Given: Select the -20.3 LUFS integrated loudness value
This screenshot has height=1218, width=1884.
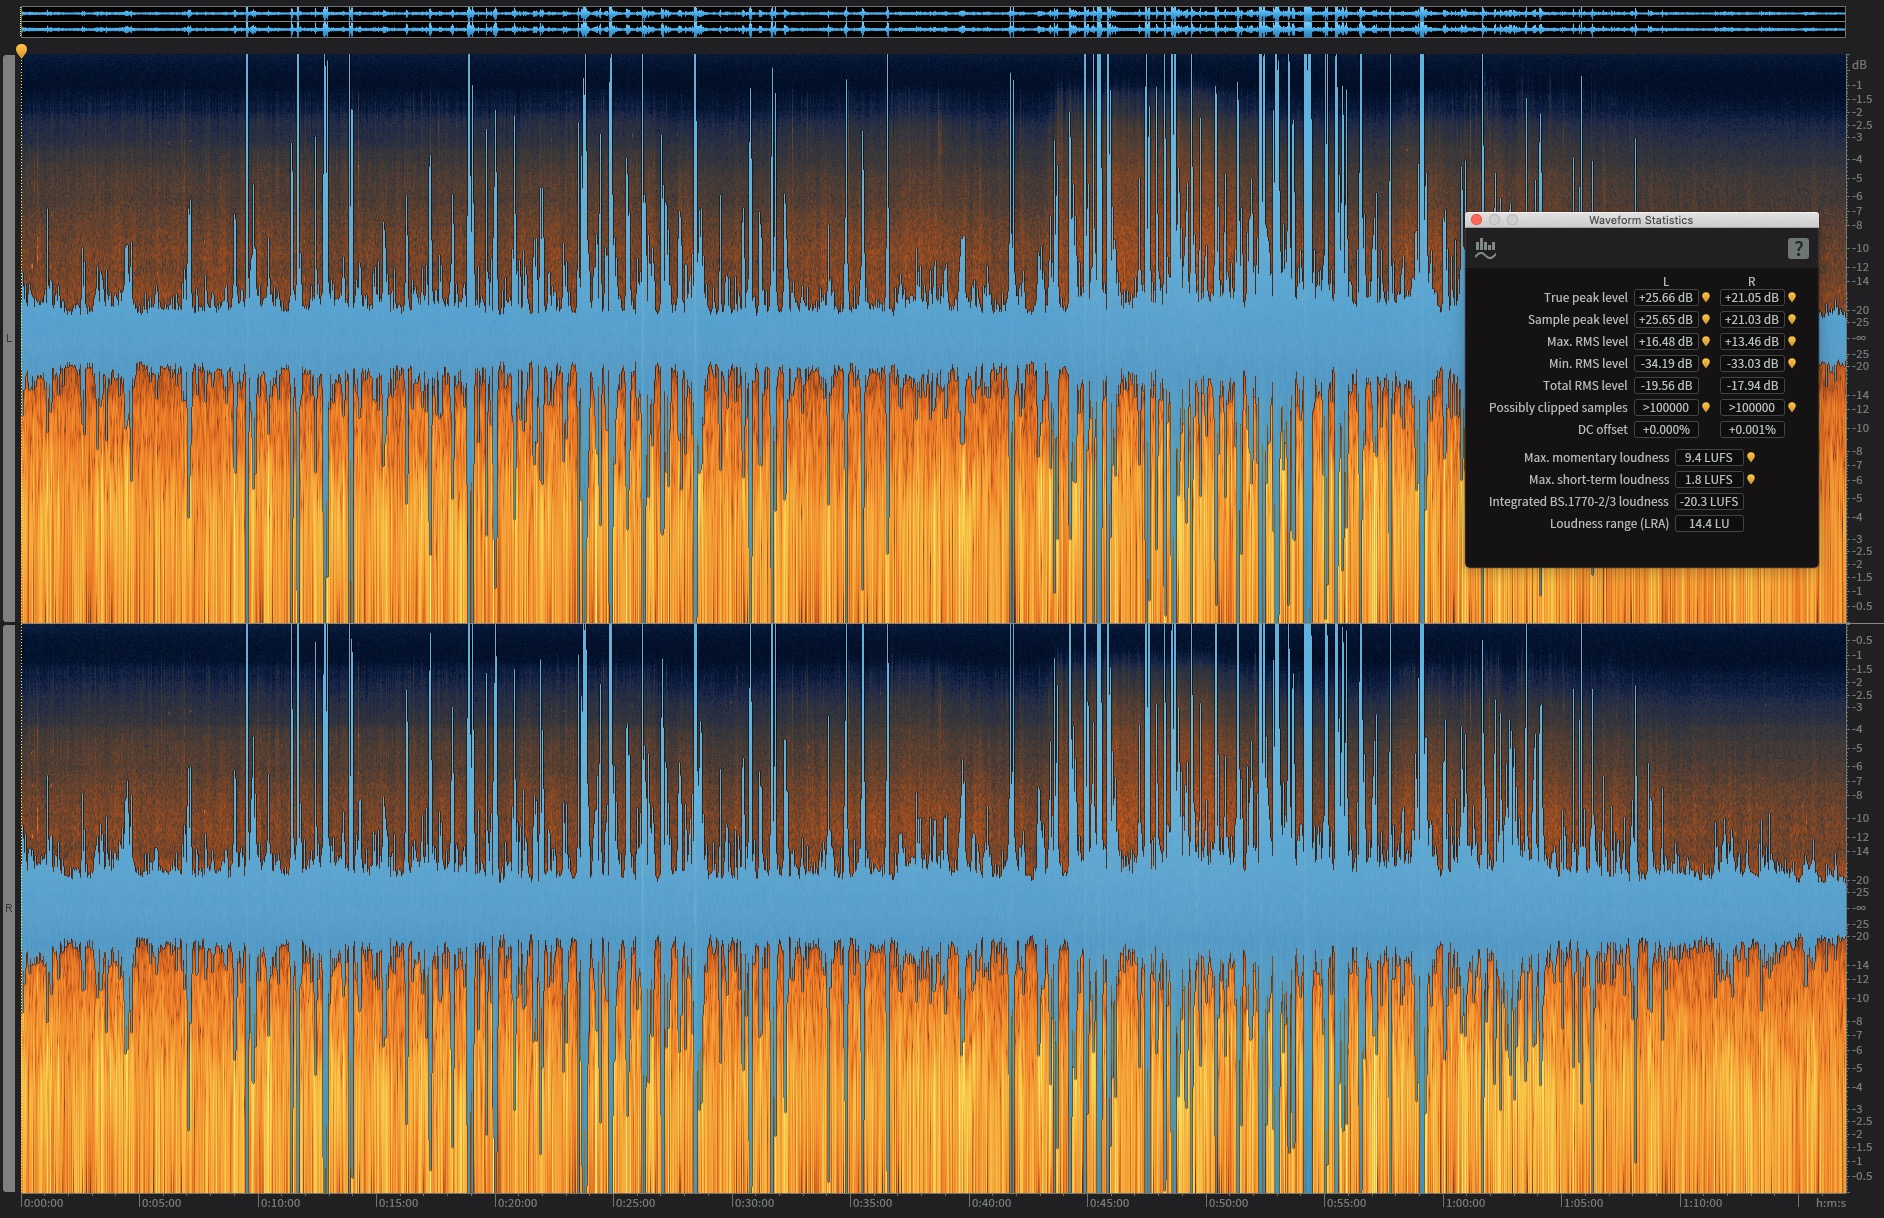Looking at the screenshot, I should point(1709,501).
